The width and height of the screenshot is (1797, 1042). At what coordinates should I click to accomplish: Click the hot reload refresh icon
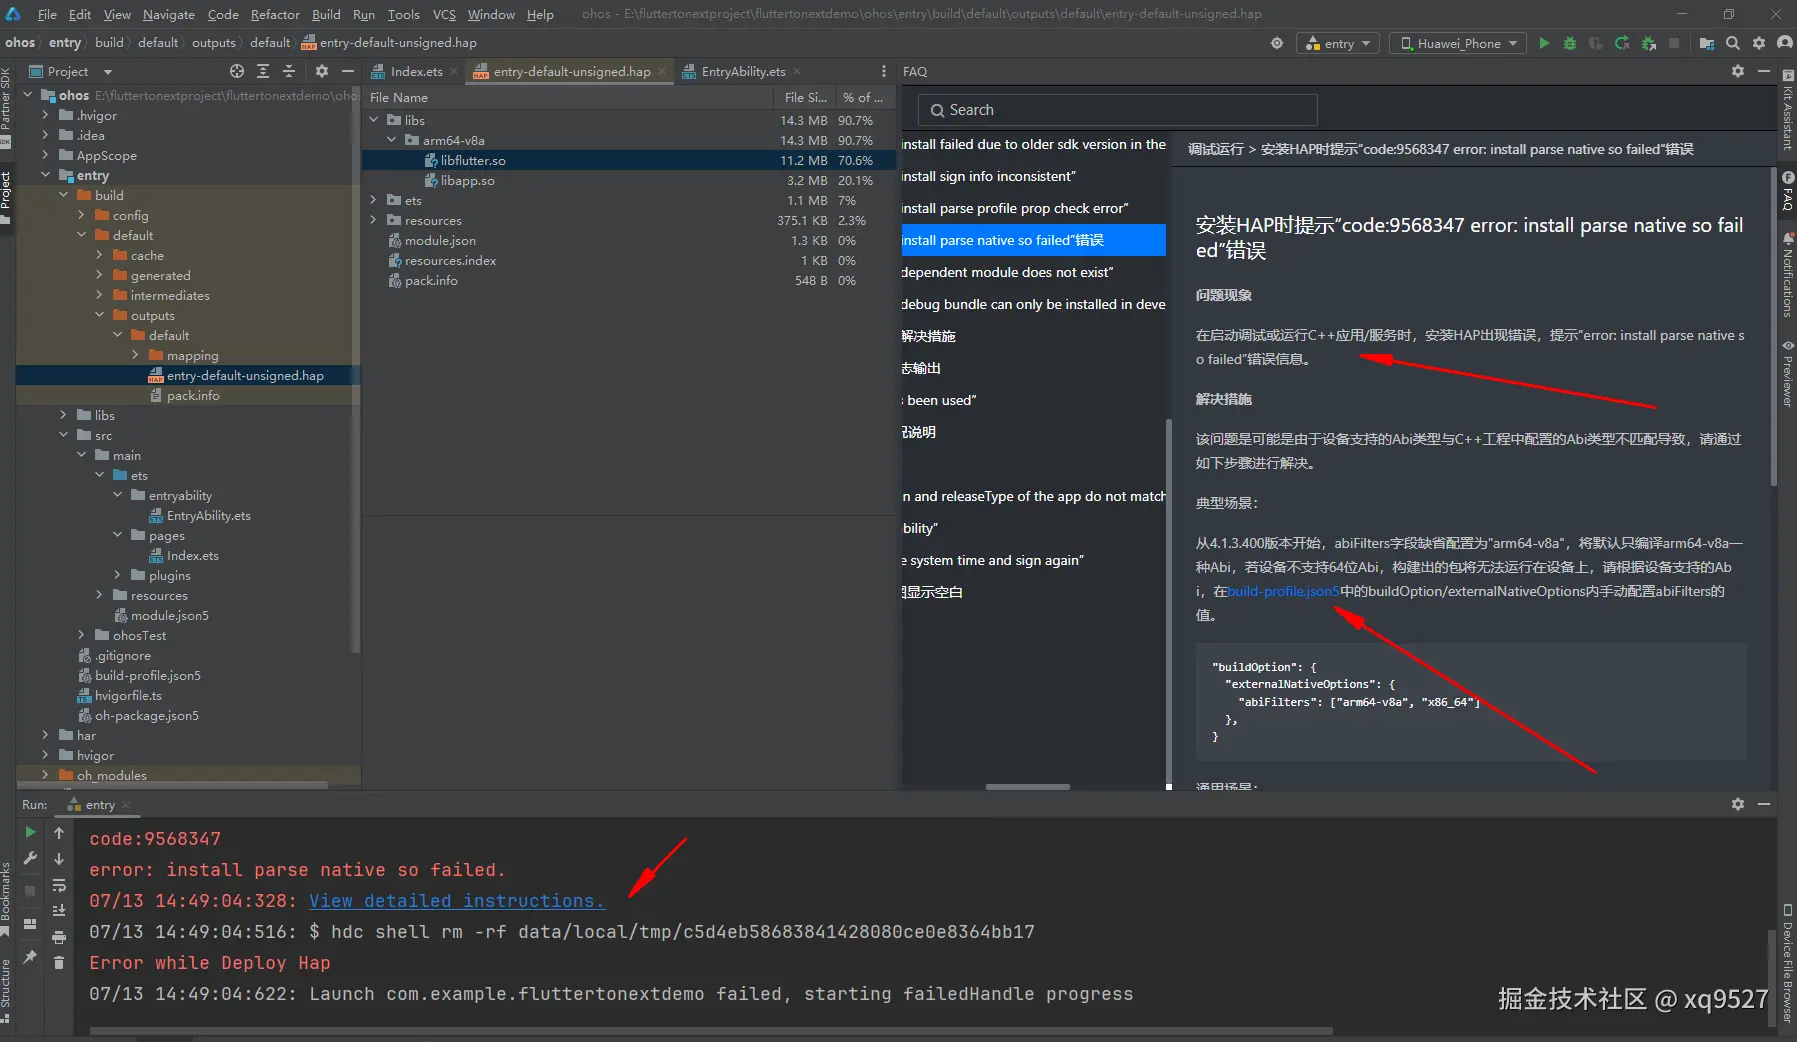[1622, 43]
